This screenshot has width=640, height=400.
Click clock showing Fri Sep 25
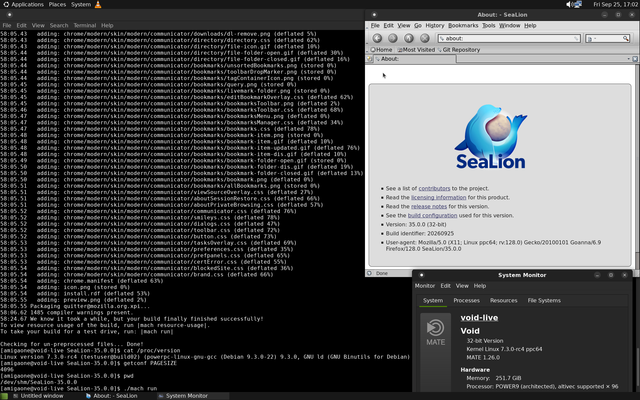tap(615, 4)
